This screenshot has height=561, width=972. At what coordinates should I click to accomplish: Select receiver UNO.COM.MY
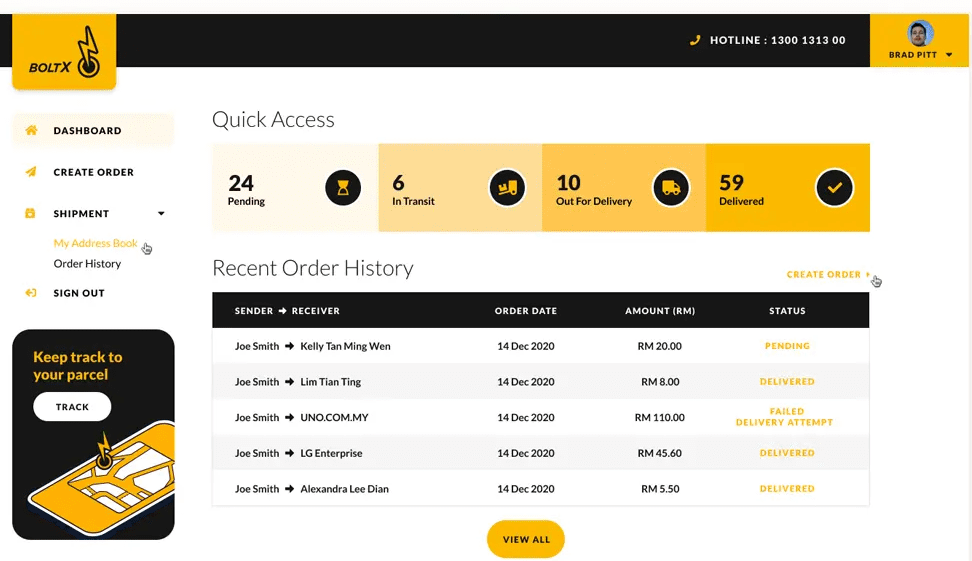334,417
